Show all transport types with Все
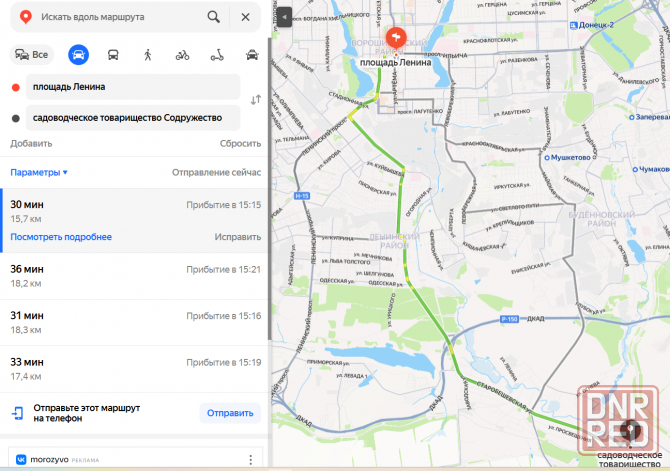This screenshot has height=471, width=670. (x=32, y=55)
